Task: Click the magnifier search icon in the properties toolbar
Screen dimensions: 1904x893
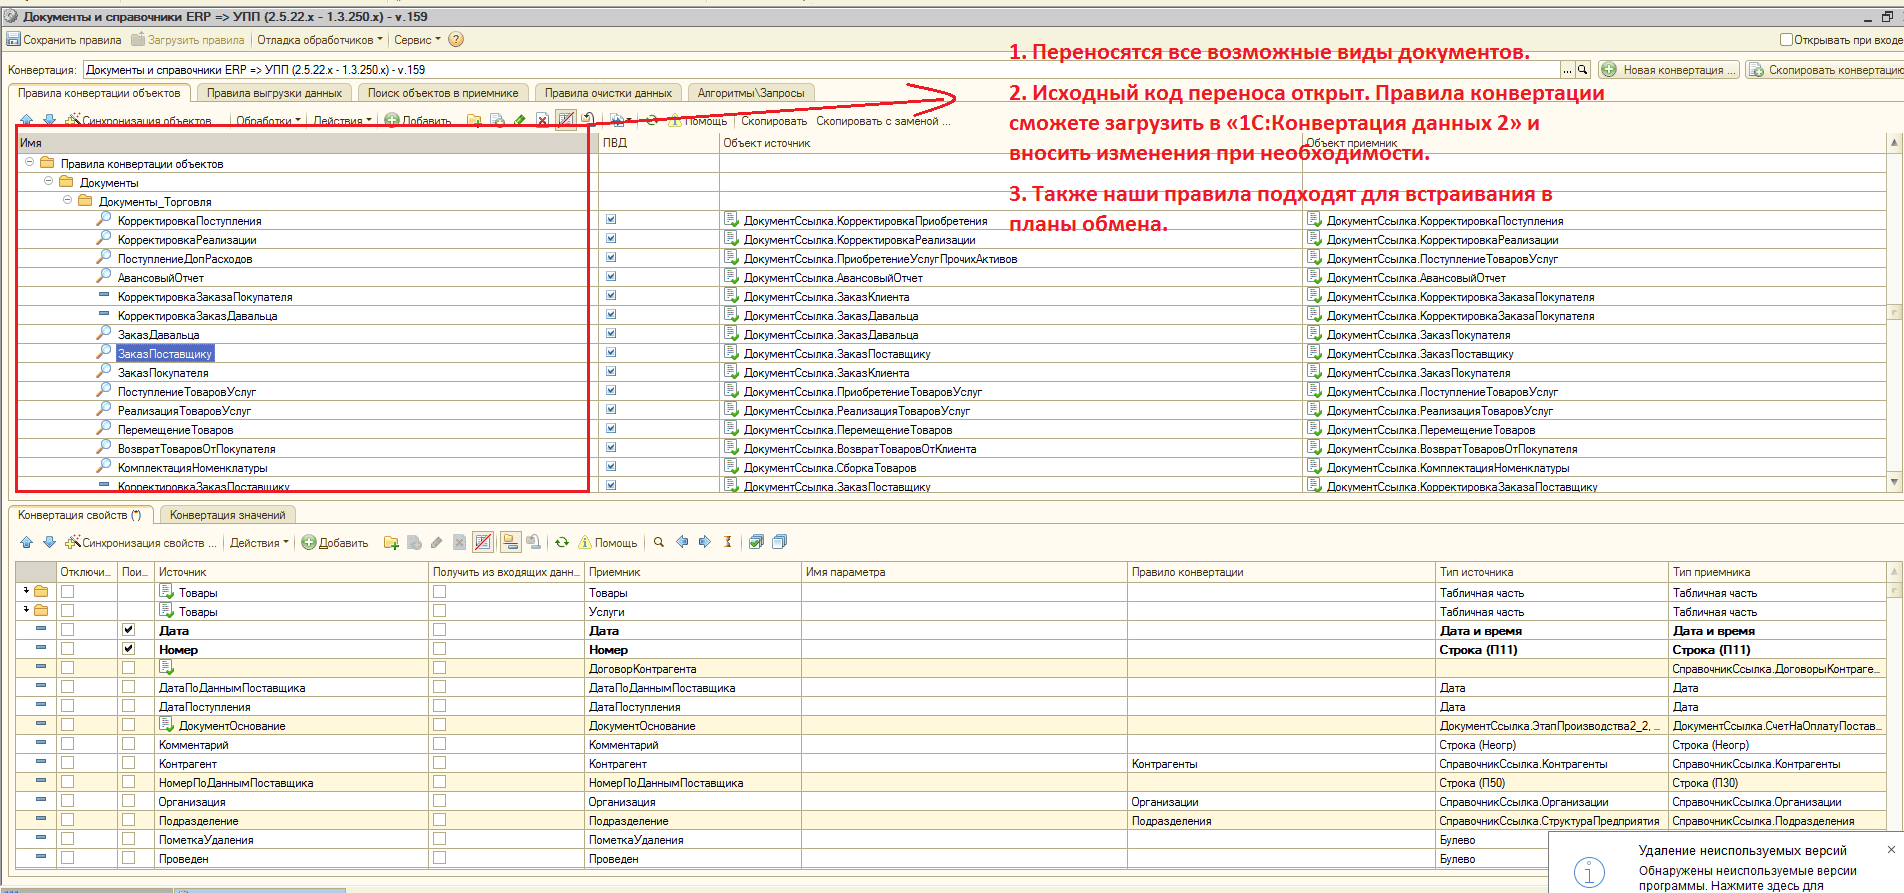Action: coord(659,542)
